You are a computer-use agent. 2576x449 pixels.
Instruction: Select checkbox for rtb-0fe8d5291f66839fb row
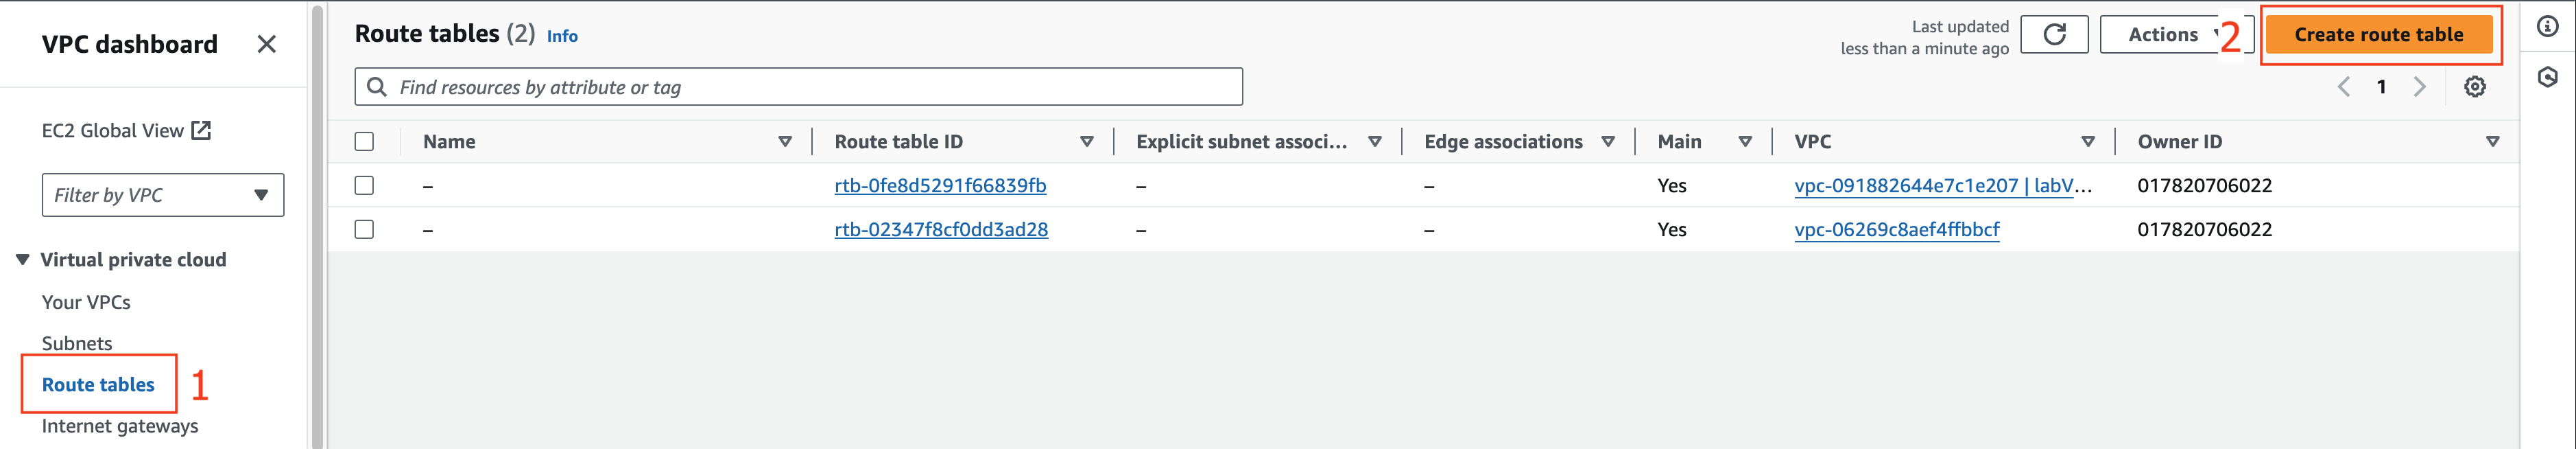tap(364, 186)
